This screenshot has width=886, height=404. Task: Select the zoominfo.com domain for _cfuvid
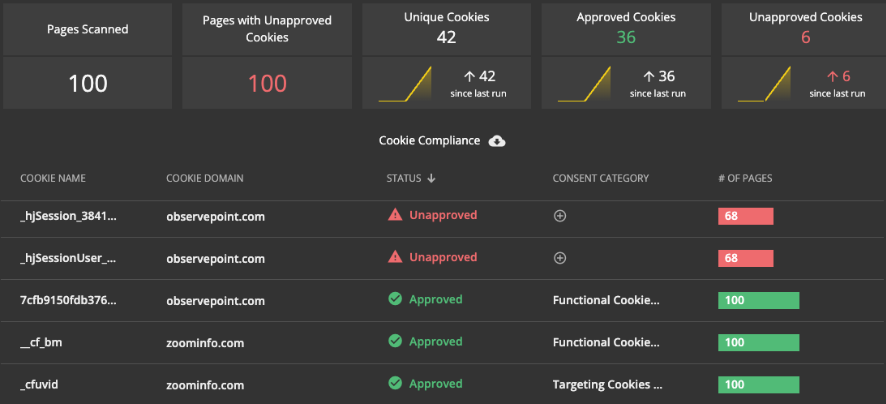click(205, 384)
